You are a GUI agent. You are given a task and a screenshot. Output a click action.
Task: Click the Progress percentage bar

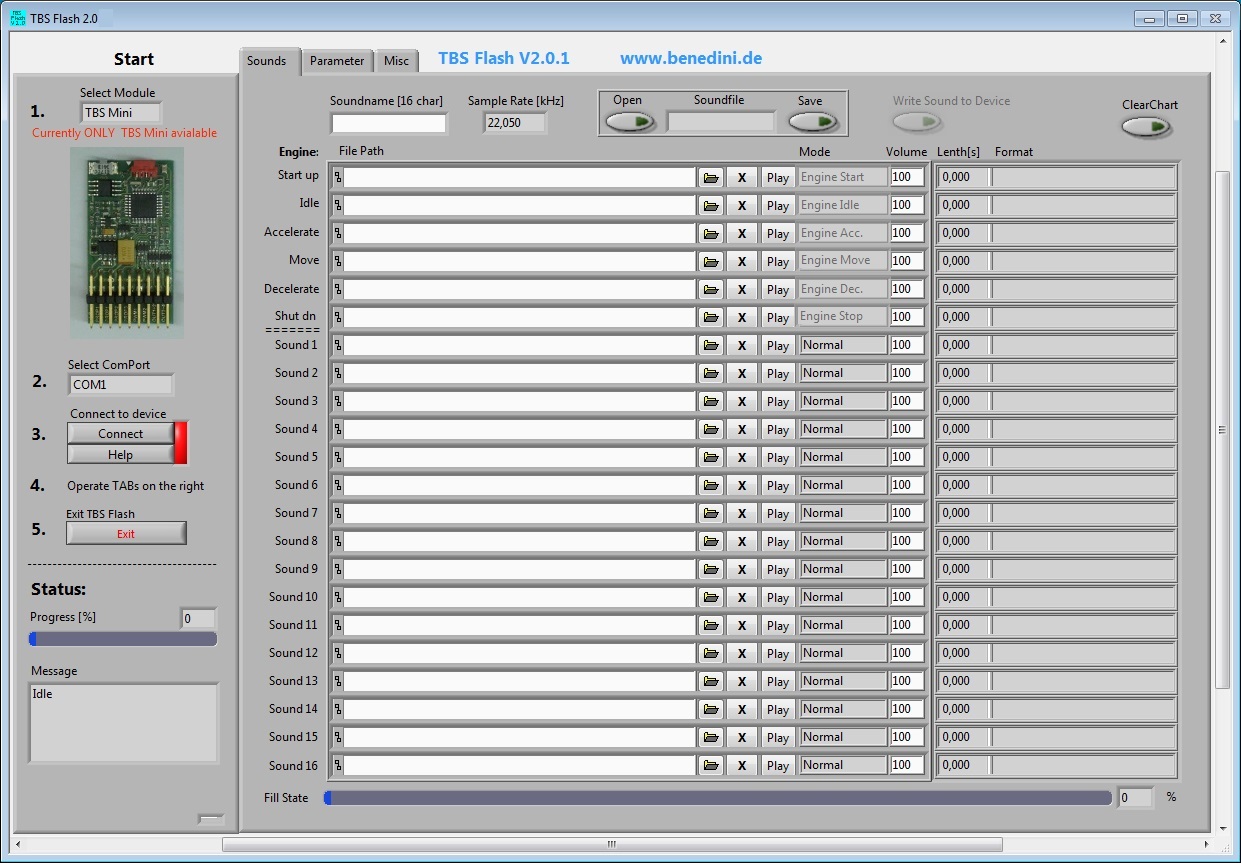pos(123,639)
